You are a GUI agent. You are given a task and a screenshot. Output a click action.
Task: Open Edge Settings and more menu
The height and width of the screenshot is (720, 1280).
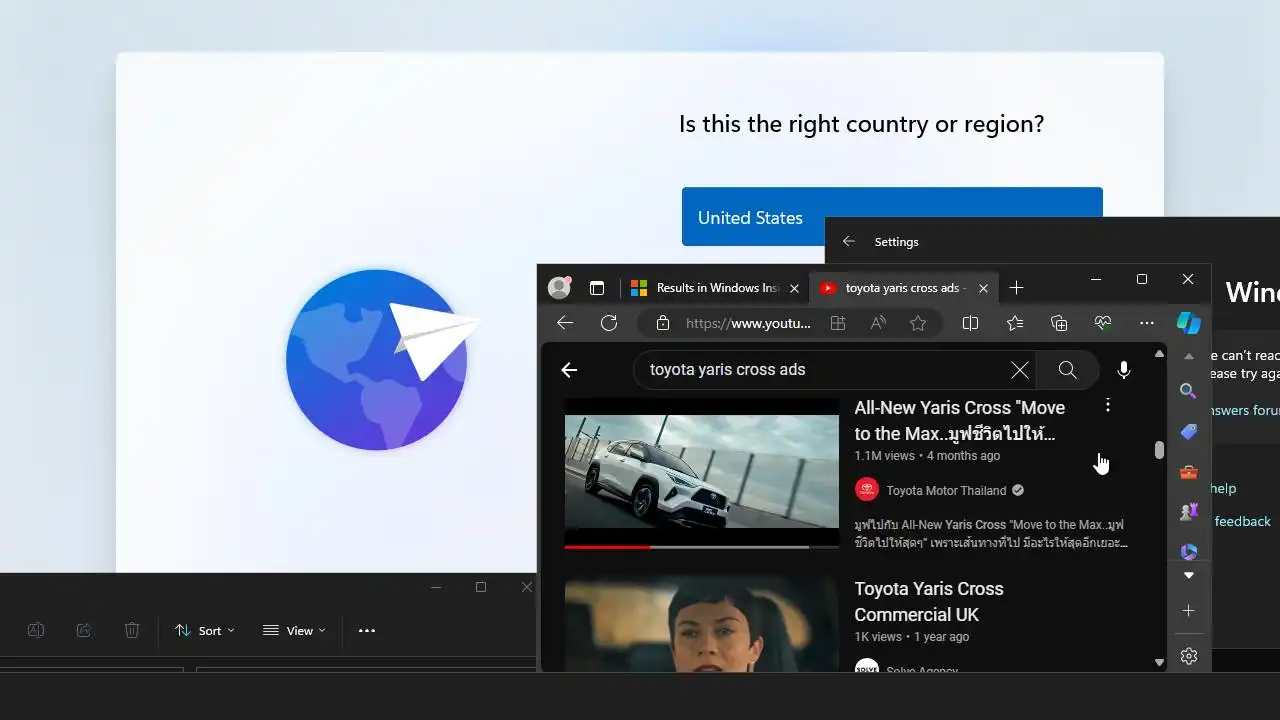[x=1147, y=323]
